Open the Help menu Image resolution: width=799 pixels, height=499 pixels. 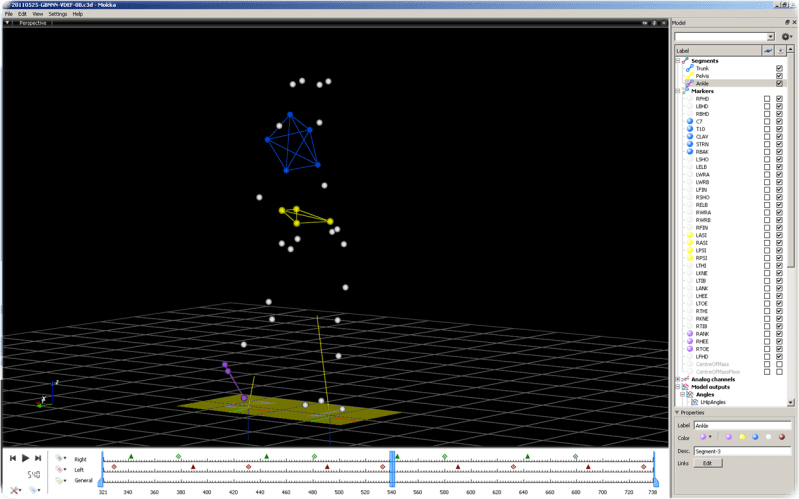77,14
